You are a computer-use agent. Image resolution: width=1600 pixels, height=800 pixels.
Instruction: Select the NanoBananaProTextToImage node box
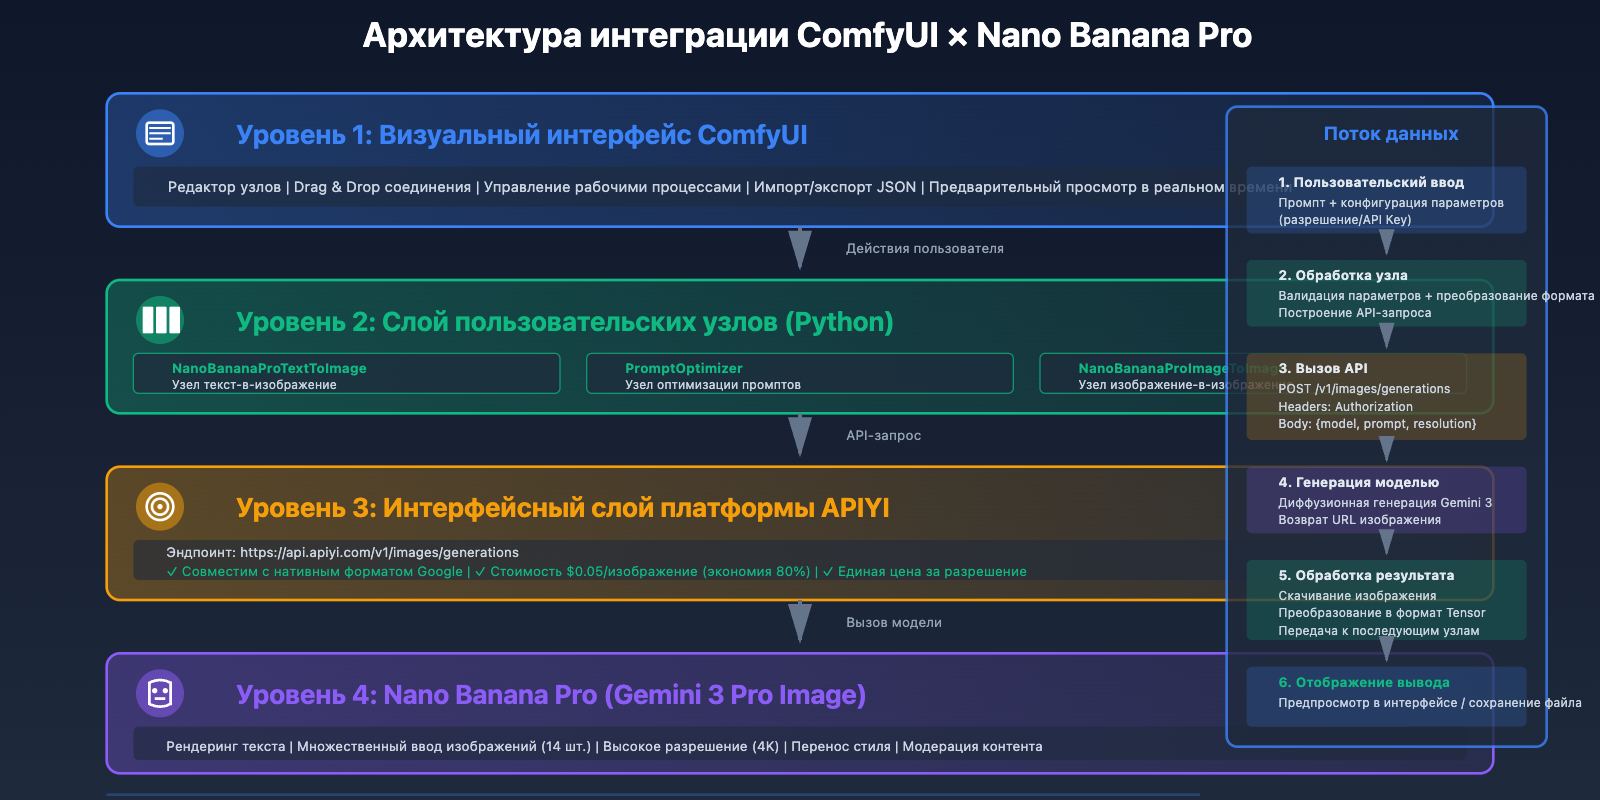[347, 373]
